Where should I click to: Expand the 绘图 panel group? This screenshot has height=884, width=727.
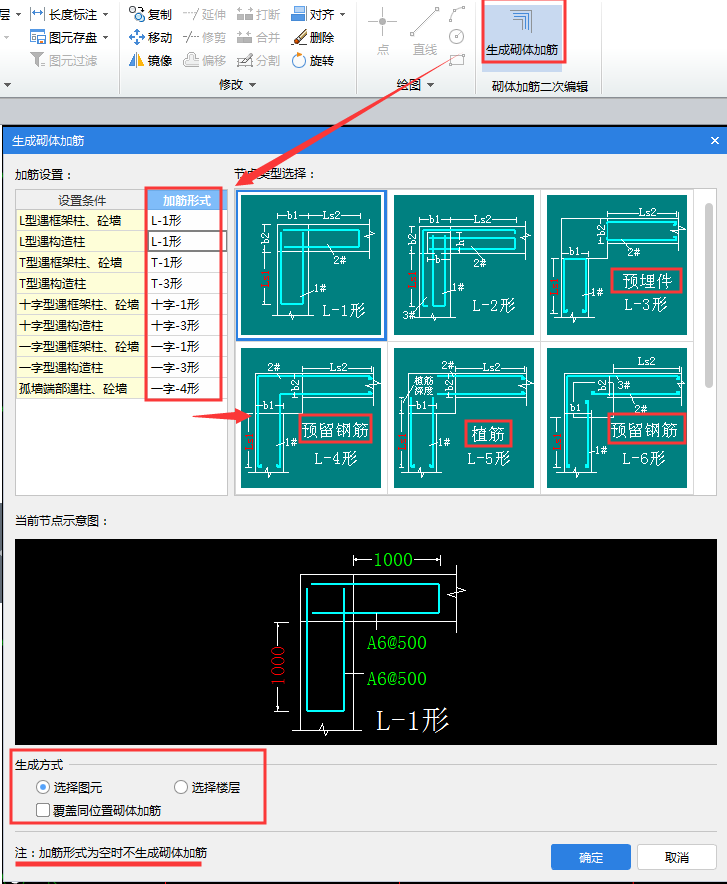[x=414, y=85]
